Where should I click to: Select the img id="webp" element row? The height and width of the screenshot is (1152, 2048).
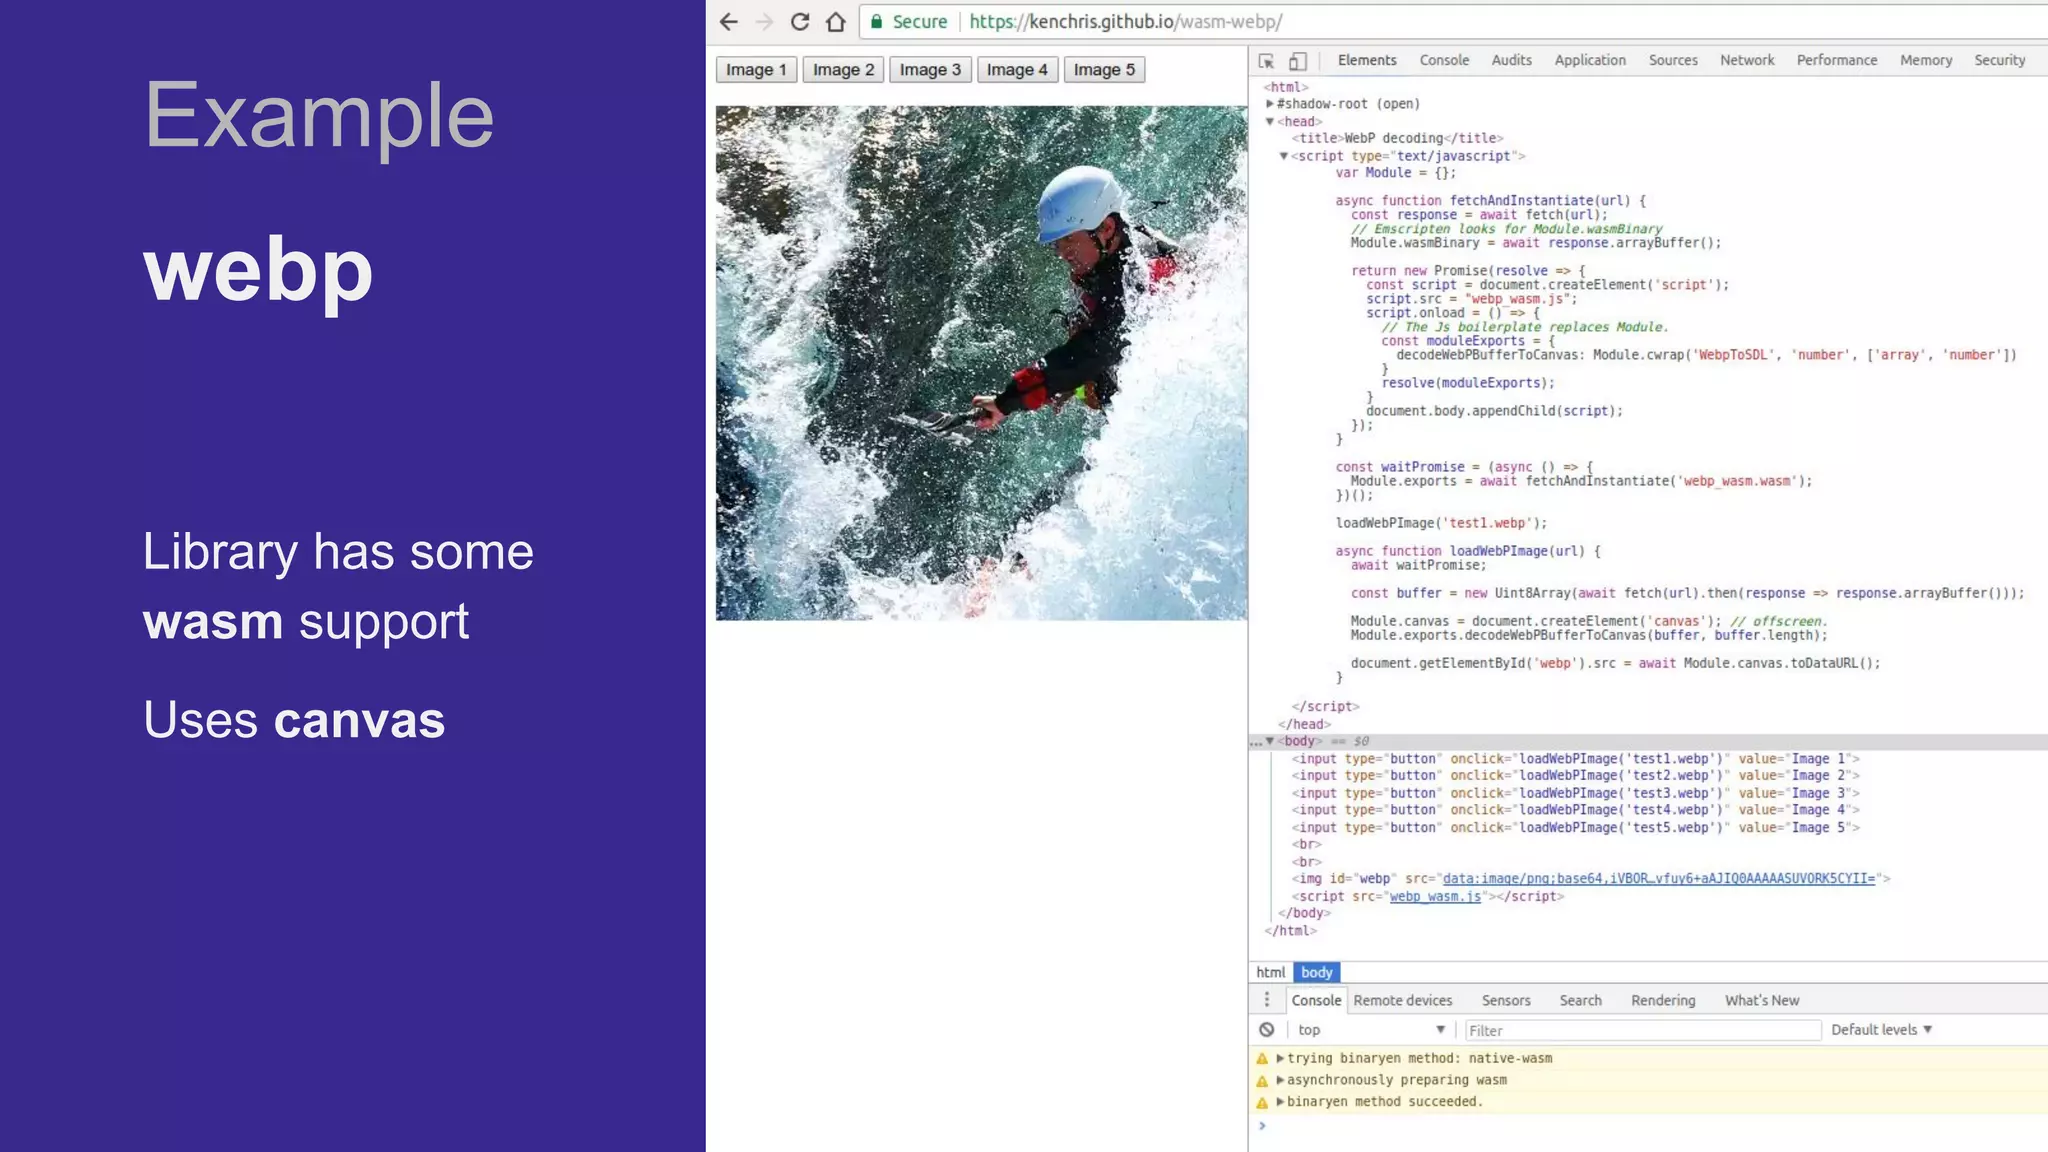click(x=1591, y=879)
